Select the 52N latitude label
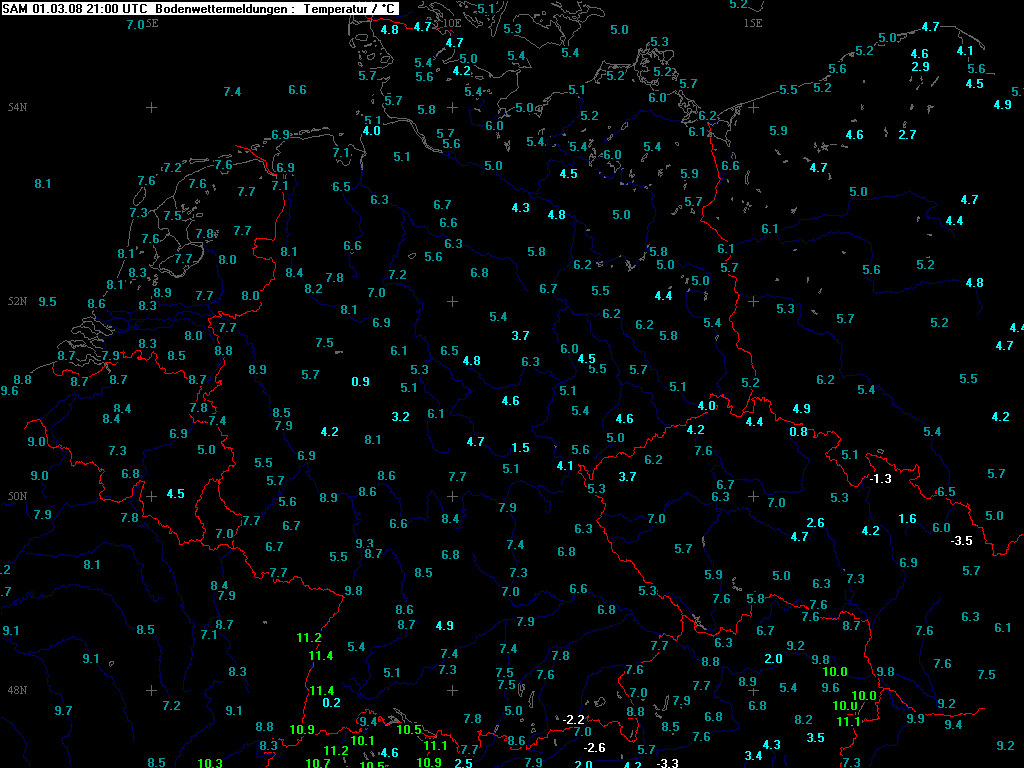This screenshot has height=768, width=1024. click(17, 301)
